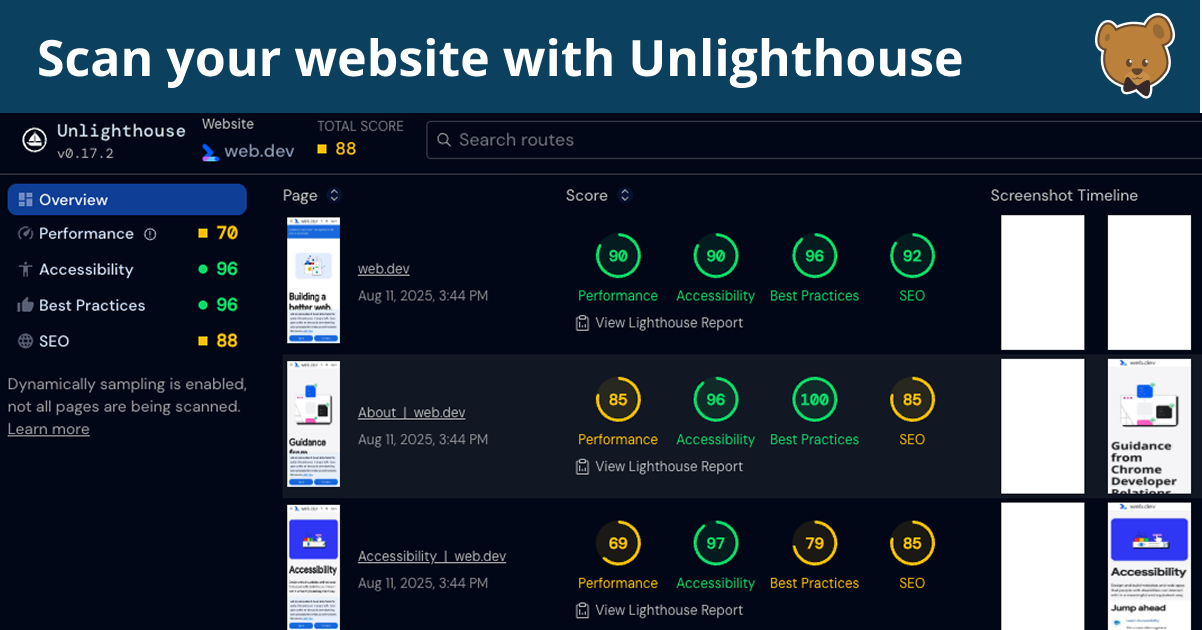Switch to the SEO section in sidebar
The height and width of the screenshot is (630, 1202).
pos(55,341)
